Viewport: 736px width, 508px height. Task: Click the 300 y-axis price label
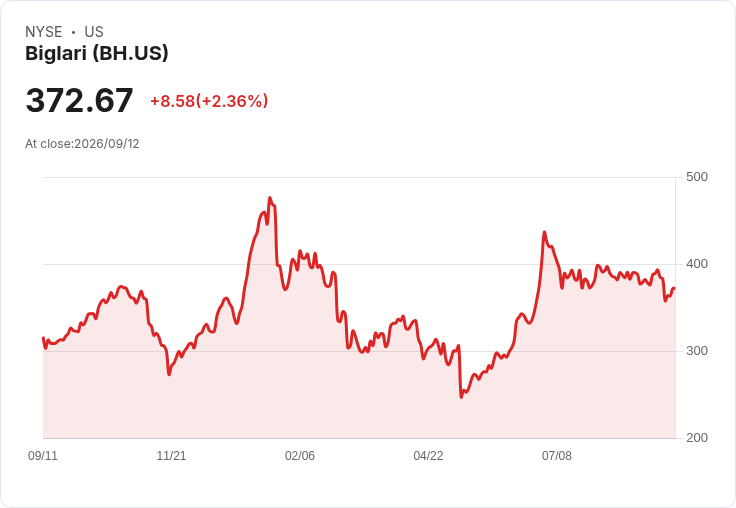[x=697, y=351]
